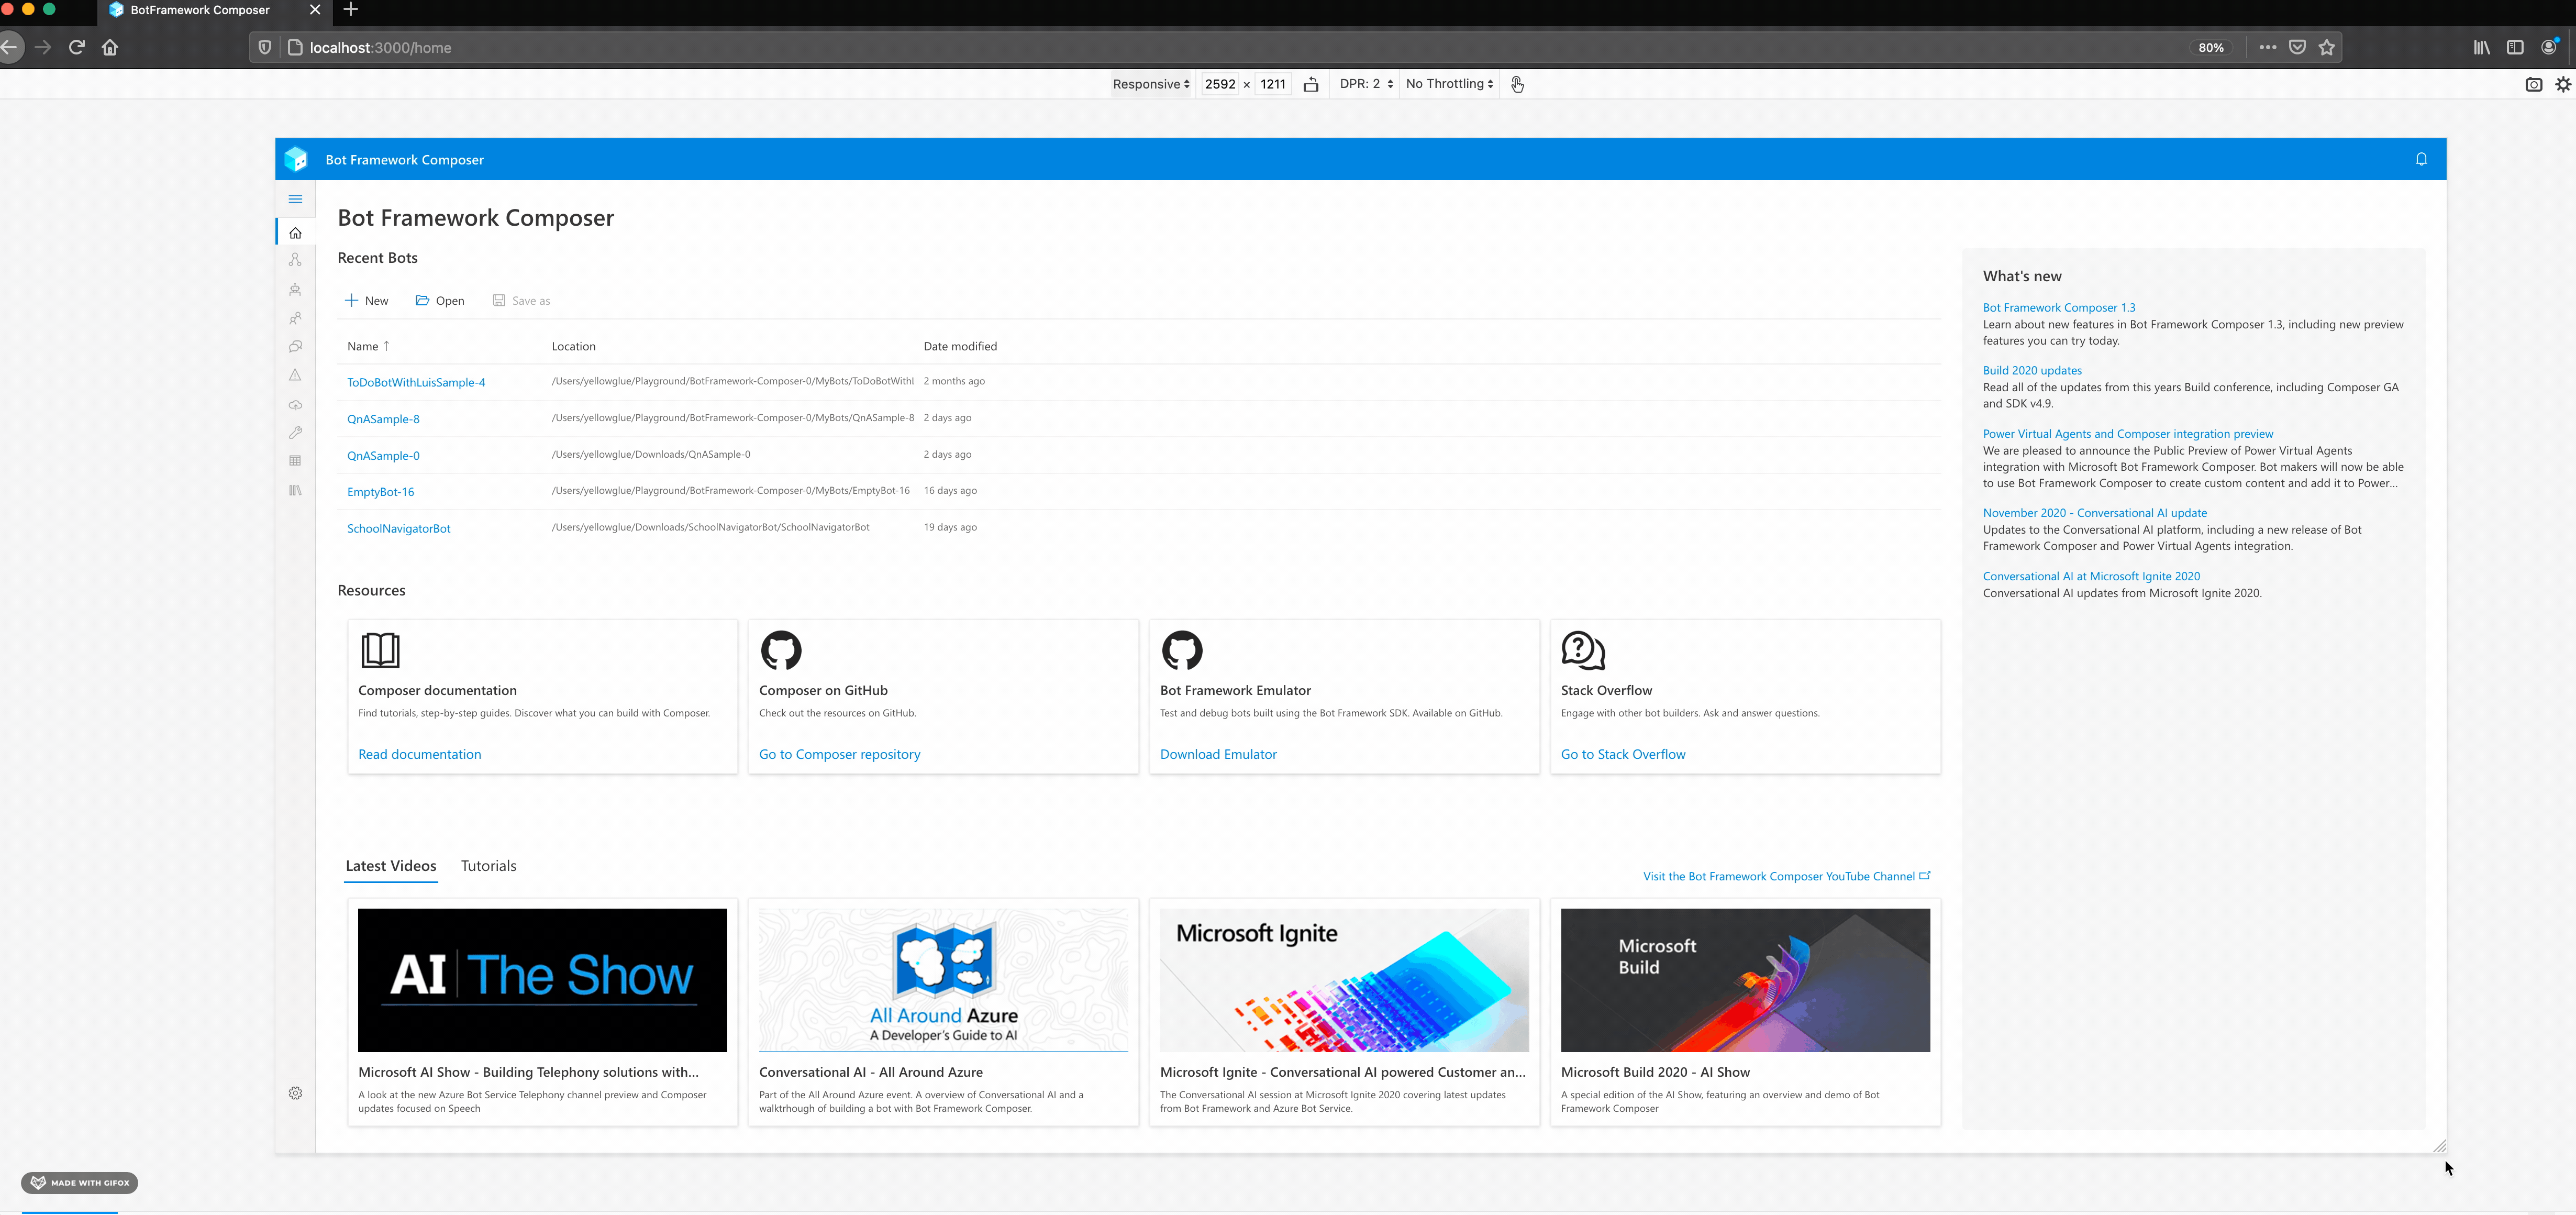Open the Responsive device dropdown
The height and width of the screenshot is (1215, 2576).
tap(1151, 84)
